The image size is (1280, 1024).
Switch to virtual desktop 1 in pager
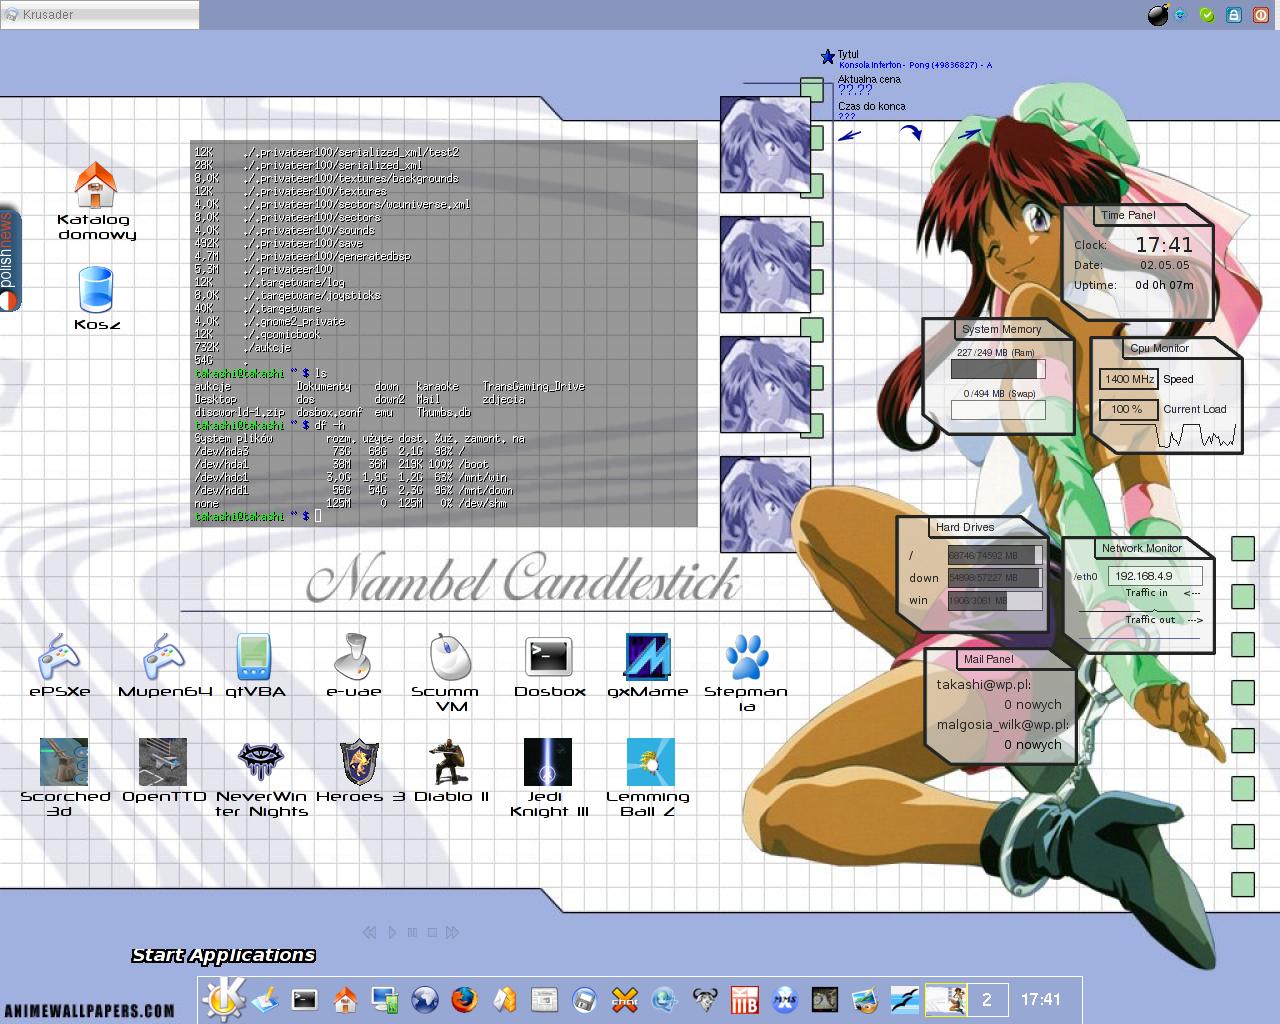pos(946,999)
